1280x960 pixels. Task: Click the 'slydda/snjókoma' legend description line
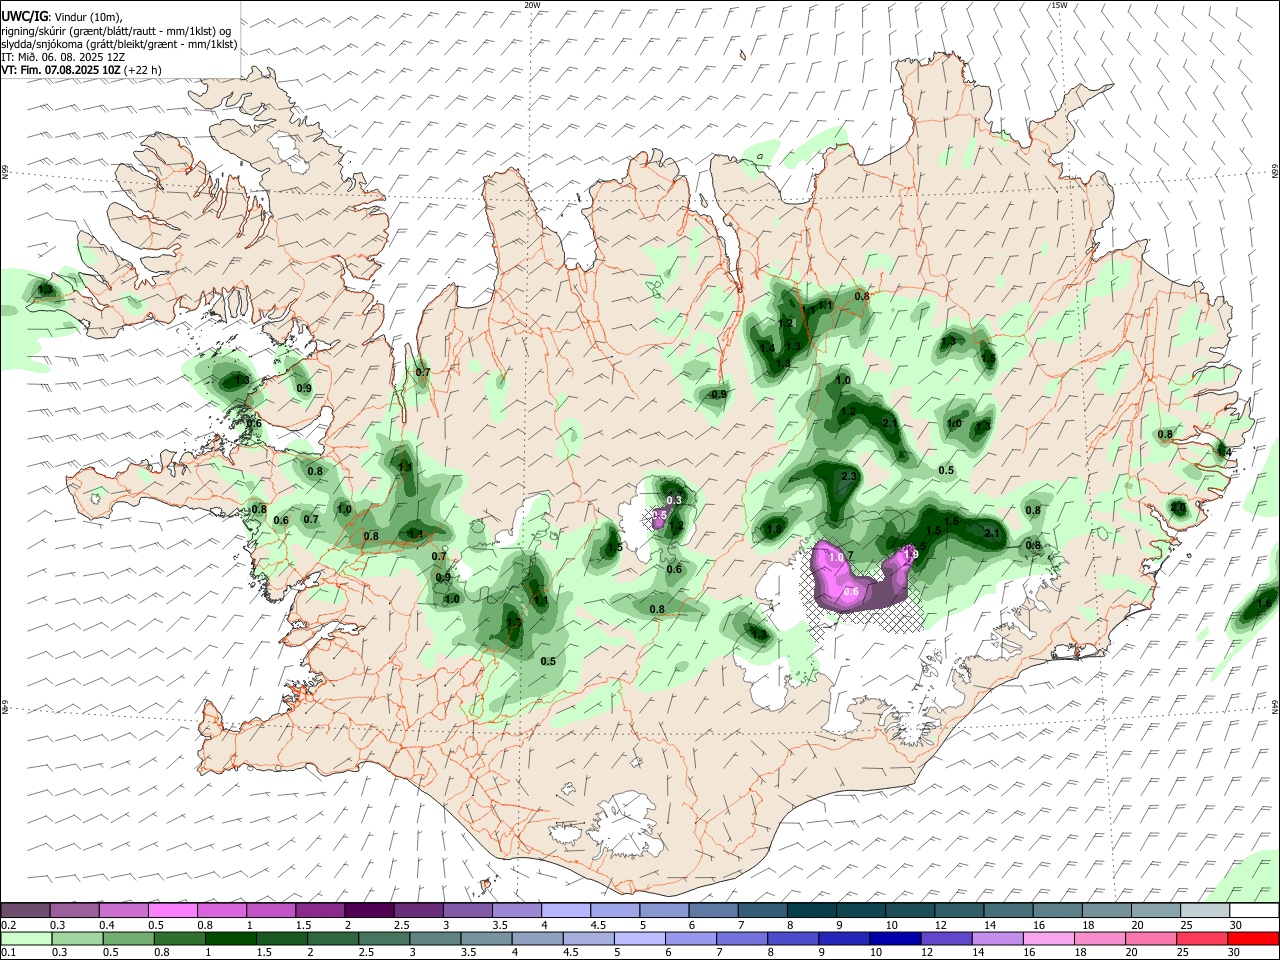pos(119,44)
